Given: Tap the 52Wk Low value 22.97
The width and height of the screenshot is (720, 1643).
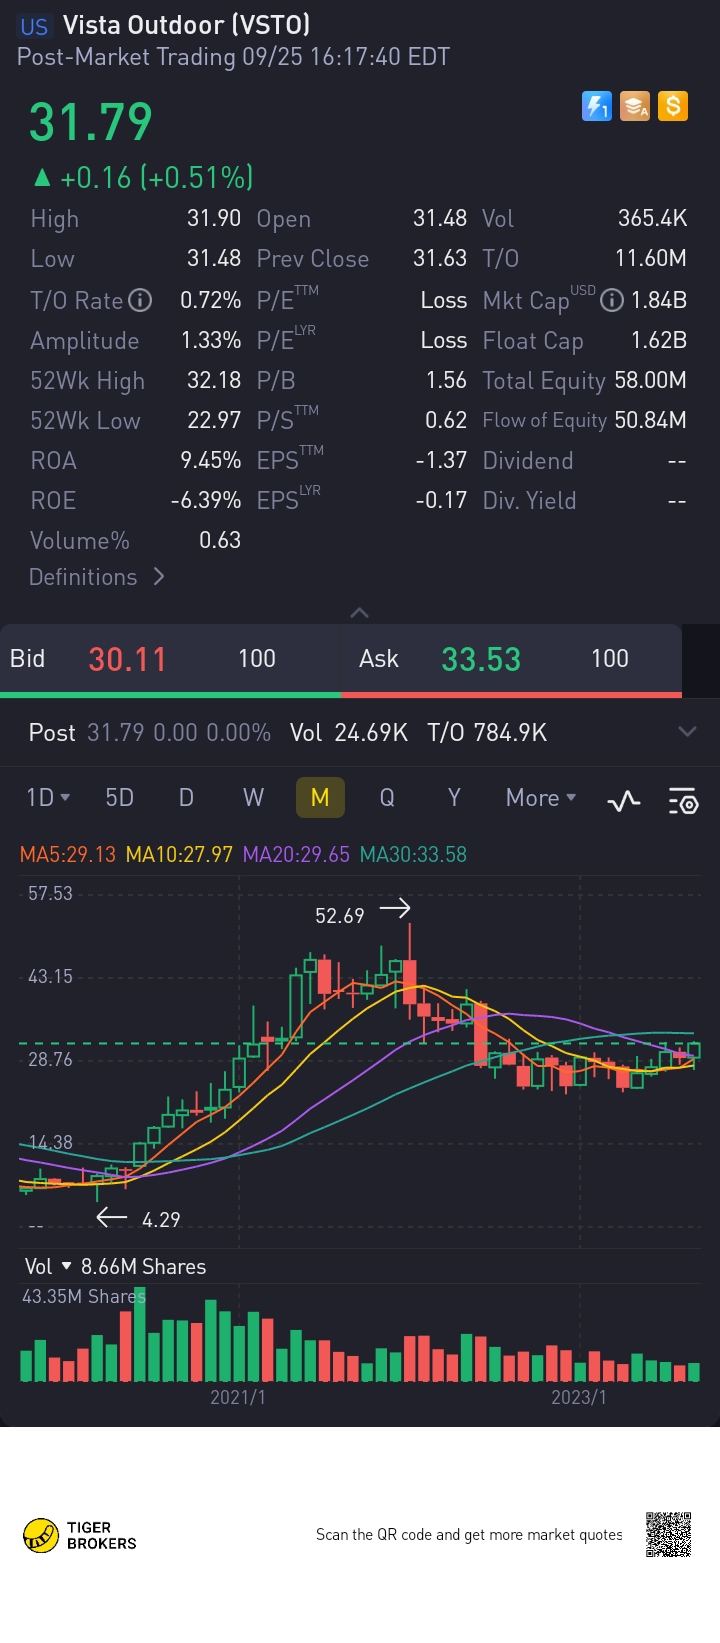Looking at the screenshot, I should (214, 421).
